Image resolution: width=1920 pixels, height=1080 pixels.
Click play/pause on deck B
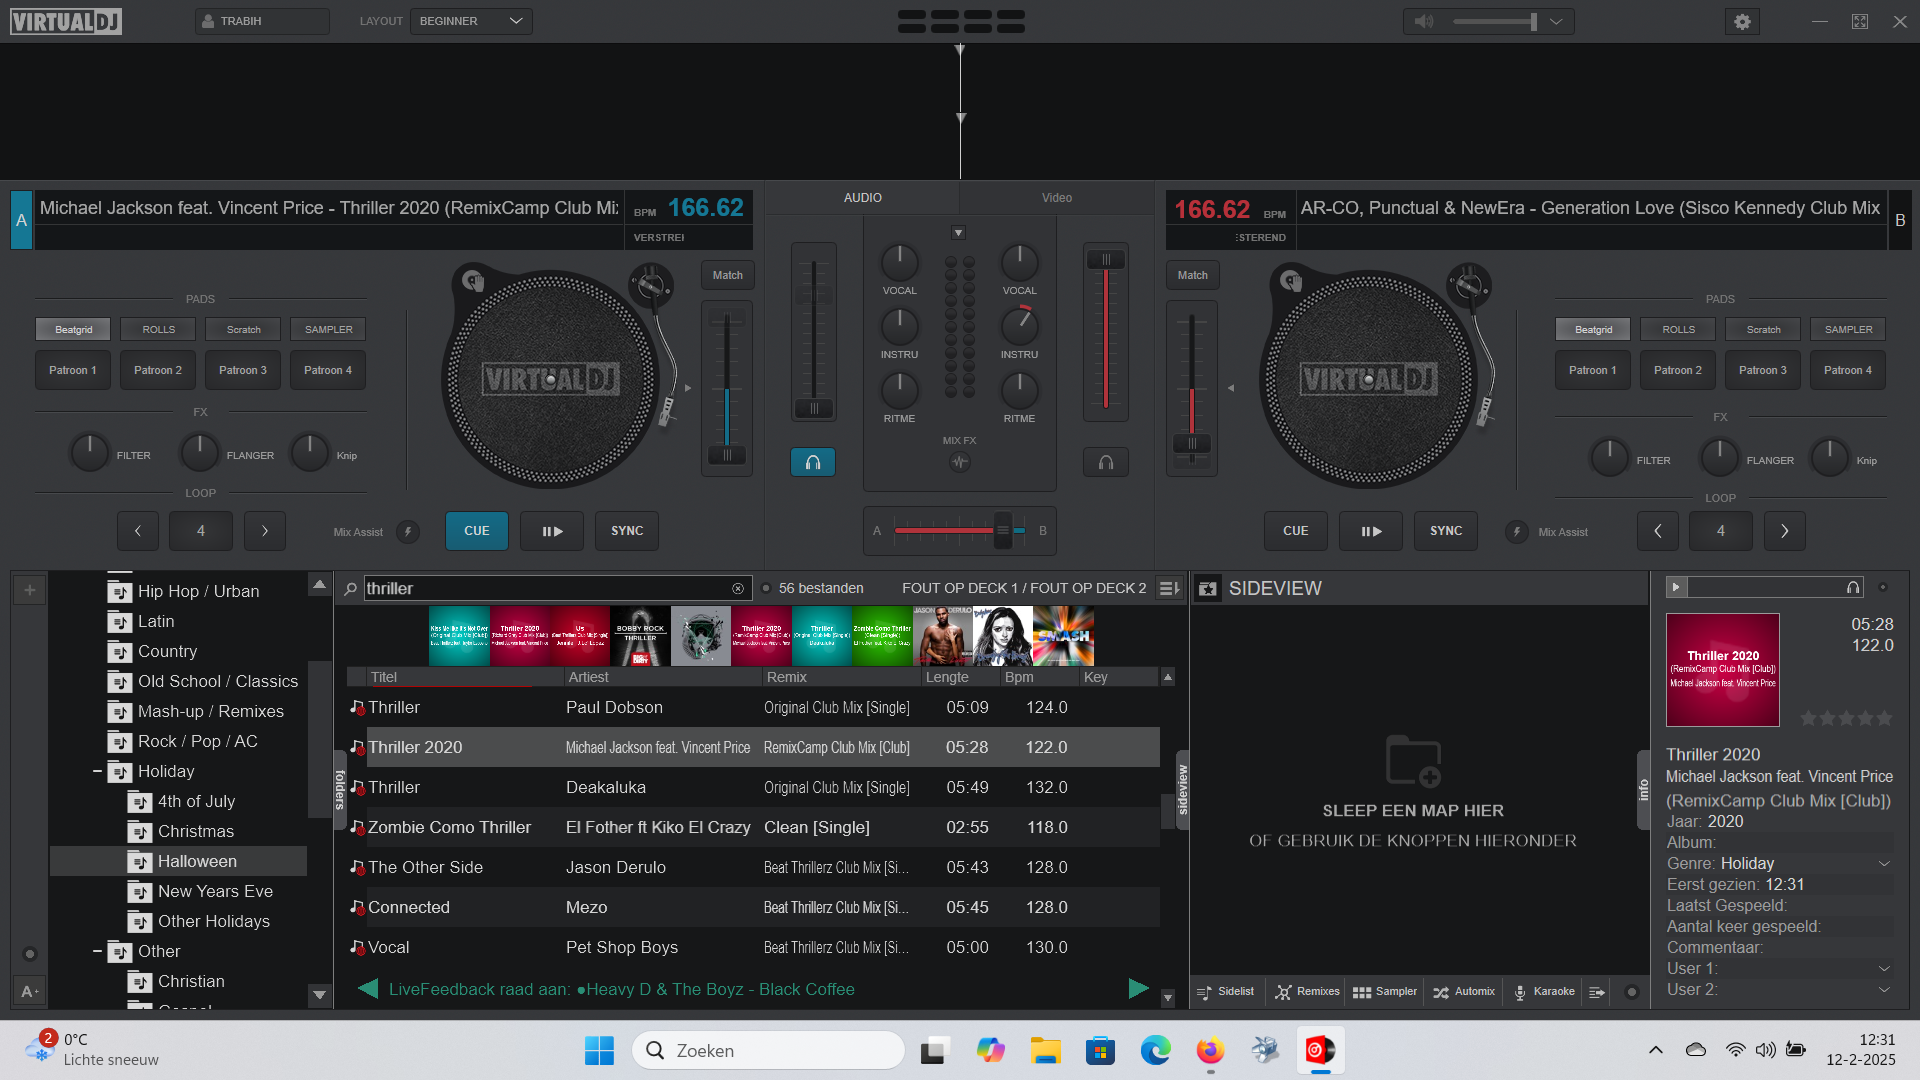(x=1371, y=531)
